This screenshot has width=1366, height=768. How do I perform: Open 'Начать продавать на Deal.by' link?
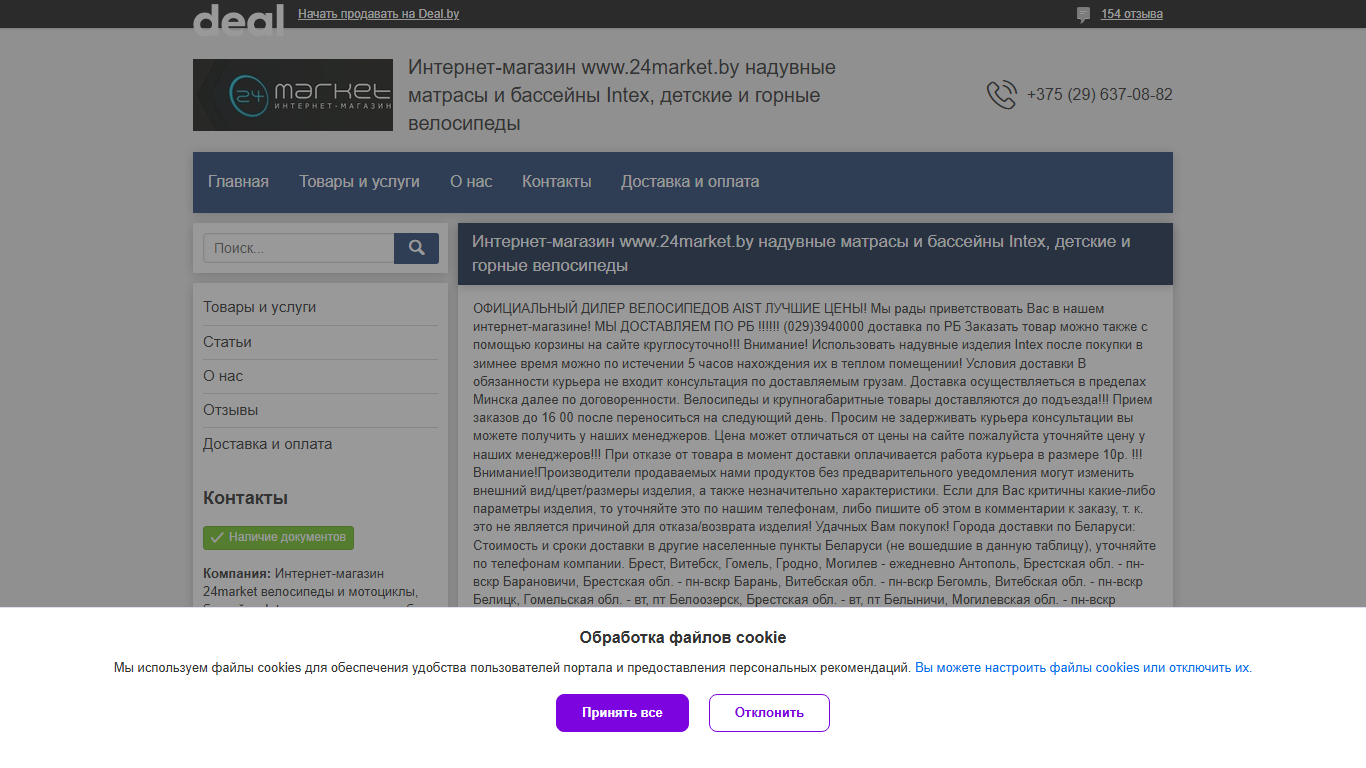[x=378, y=14]
